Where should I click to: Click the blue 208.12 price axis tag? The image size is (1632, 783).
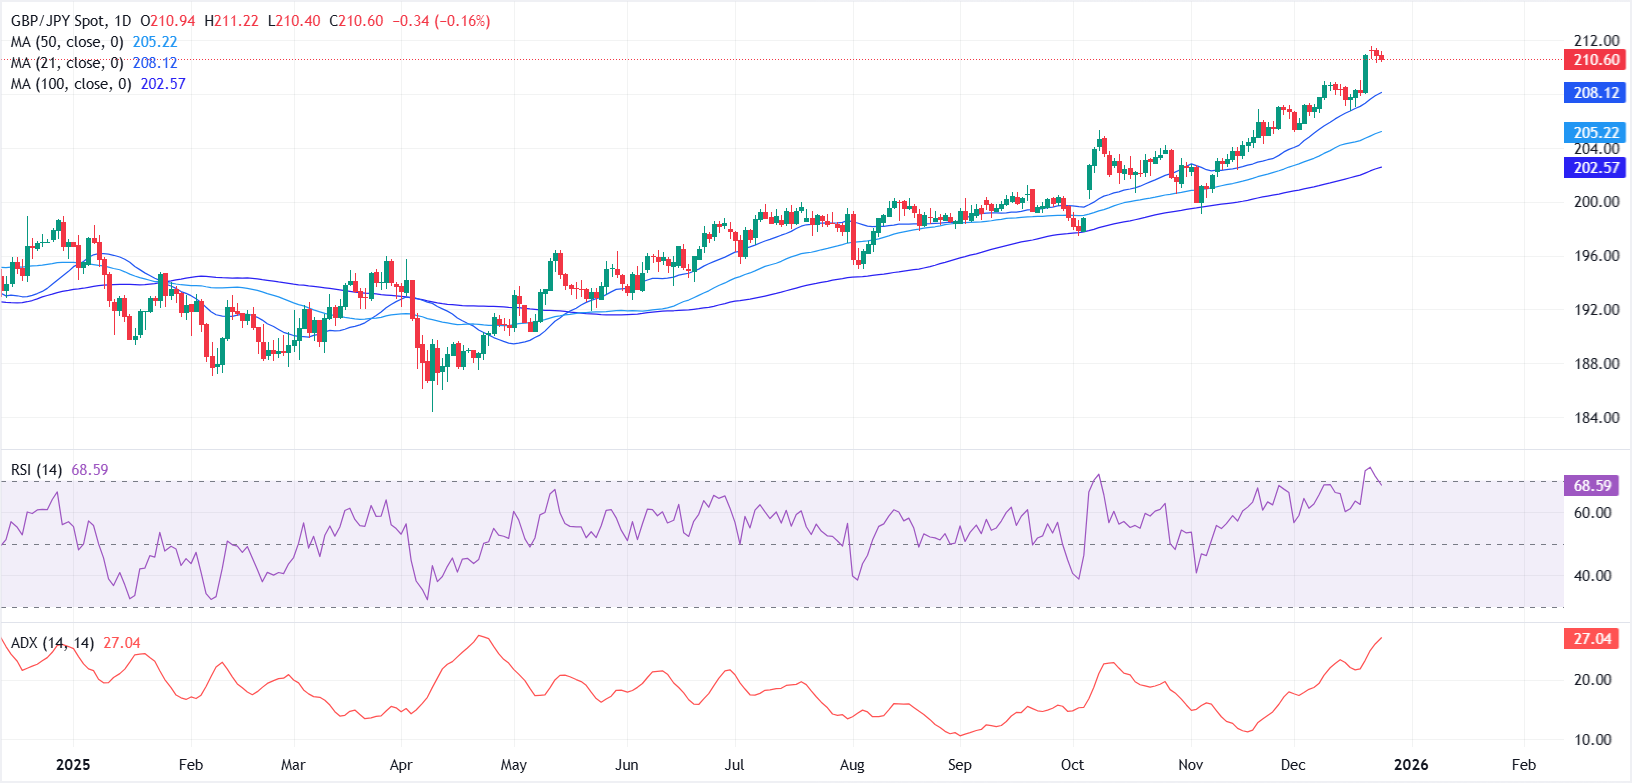tap(1595, 93)
